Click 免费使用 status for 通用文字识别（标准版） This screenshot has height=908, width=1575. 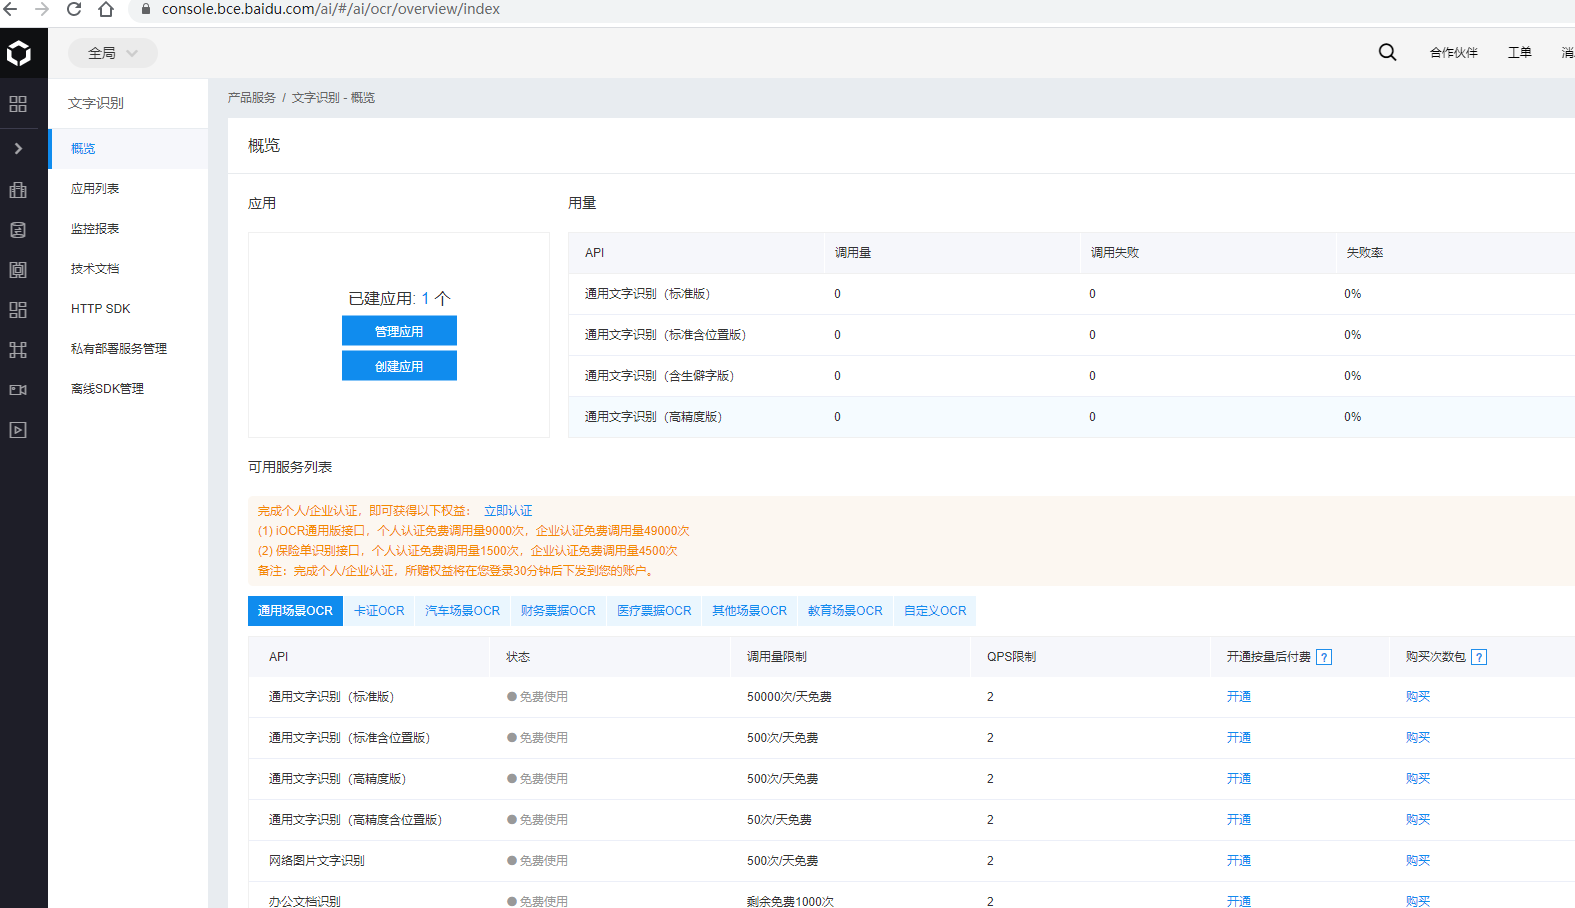[537, 697]
